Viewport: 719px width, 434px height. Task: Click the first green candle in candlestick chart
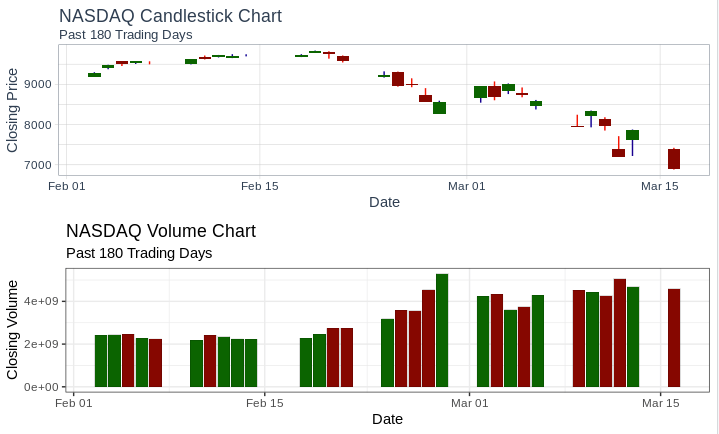coord(94,75)
